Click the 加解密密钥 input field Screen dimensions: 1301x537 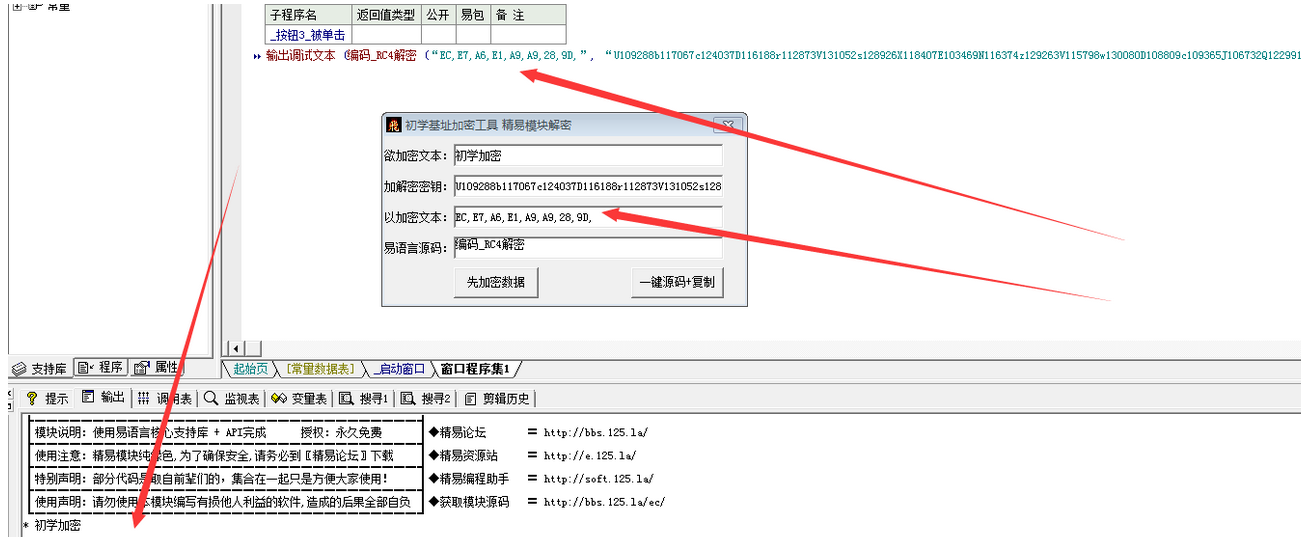[x=587, y=186]
